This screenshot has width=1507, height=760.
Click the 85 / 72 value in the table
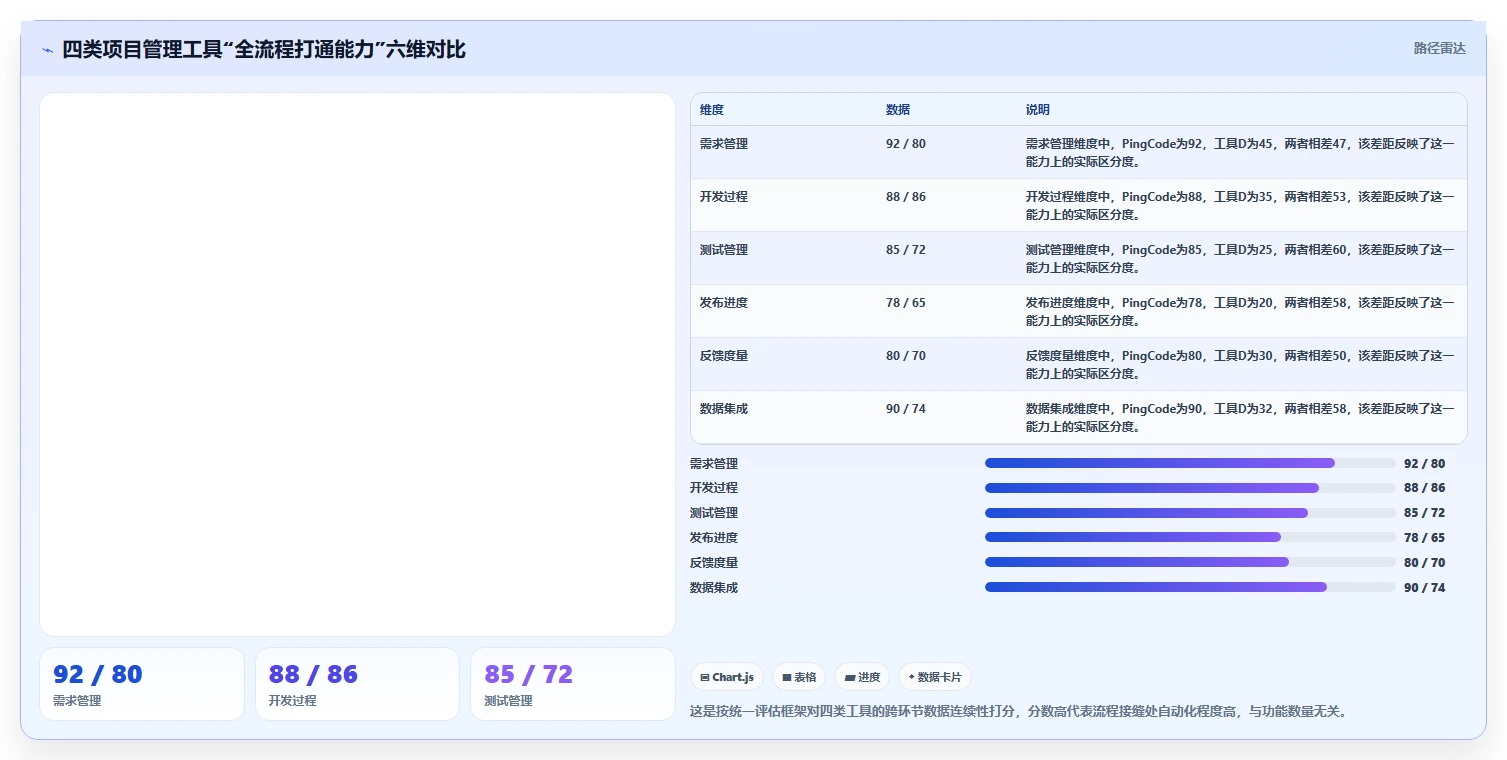point(906,250)
